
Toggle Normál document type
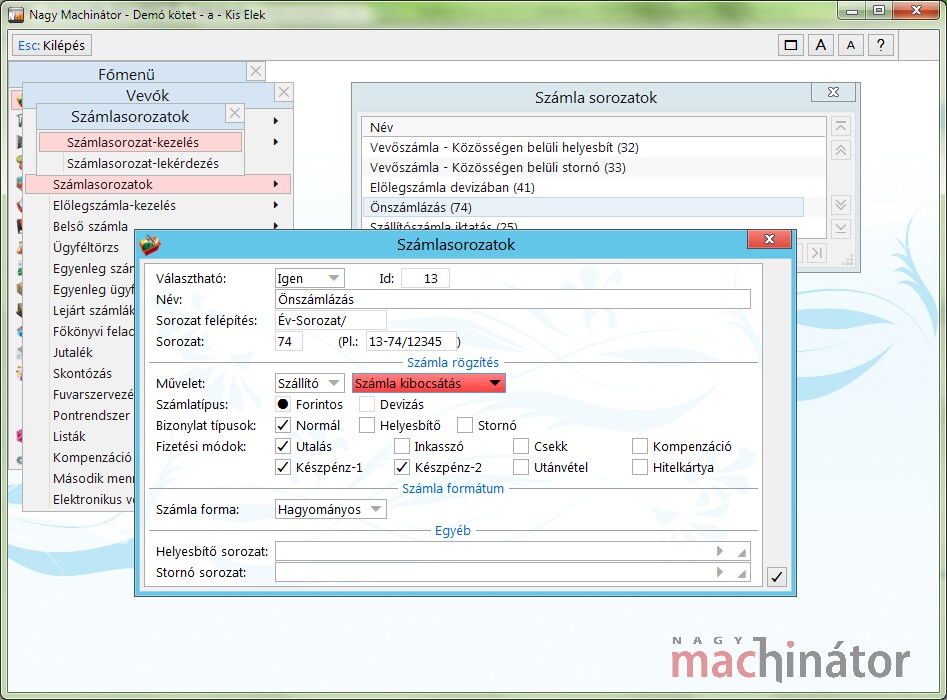pyautogui.click(x=283, y=425)
